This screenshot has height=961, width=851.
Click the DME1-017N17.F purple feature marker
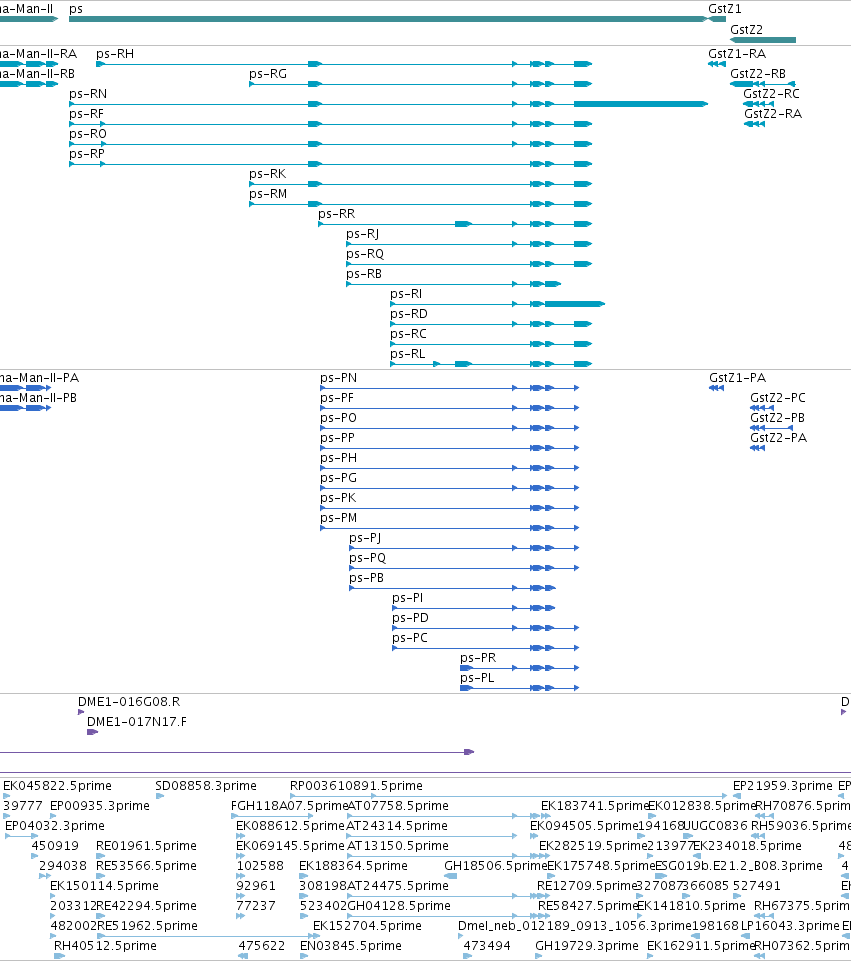click(93, 732)
